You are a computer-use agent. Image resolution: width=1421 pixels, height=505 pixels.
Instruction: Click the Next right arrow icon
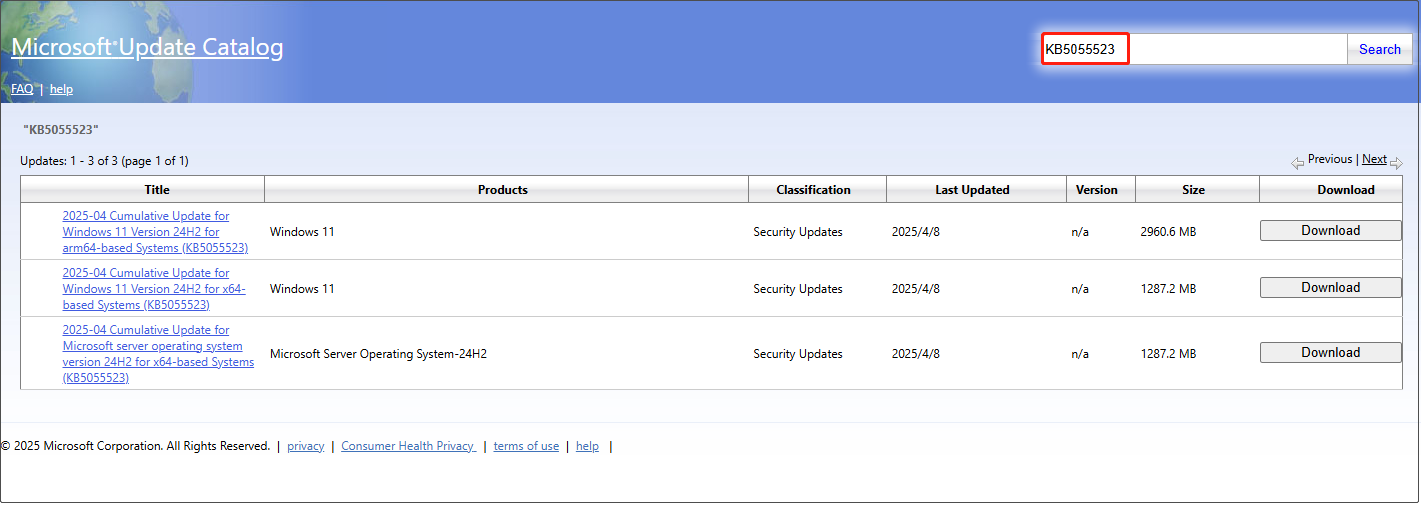(1396, 162)
